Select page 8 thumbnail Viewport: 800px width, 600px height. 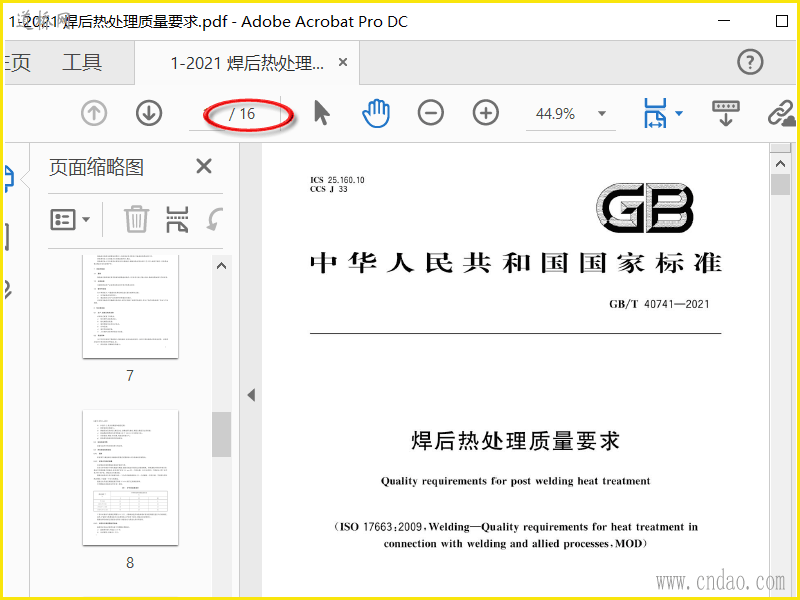(131, 477)
